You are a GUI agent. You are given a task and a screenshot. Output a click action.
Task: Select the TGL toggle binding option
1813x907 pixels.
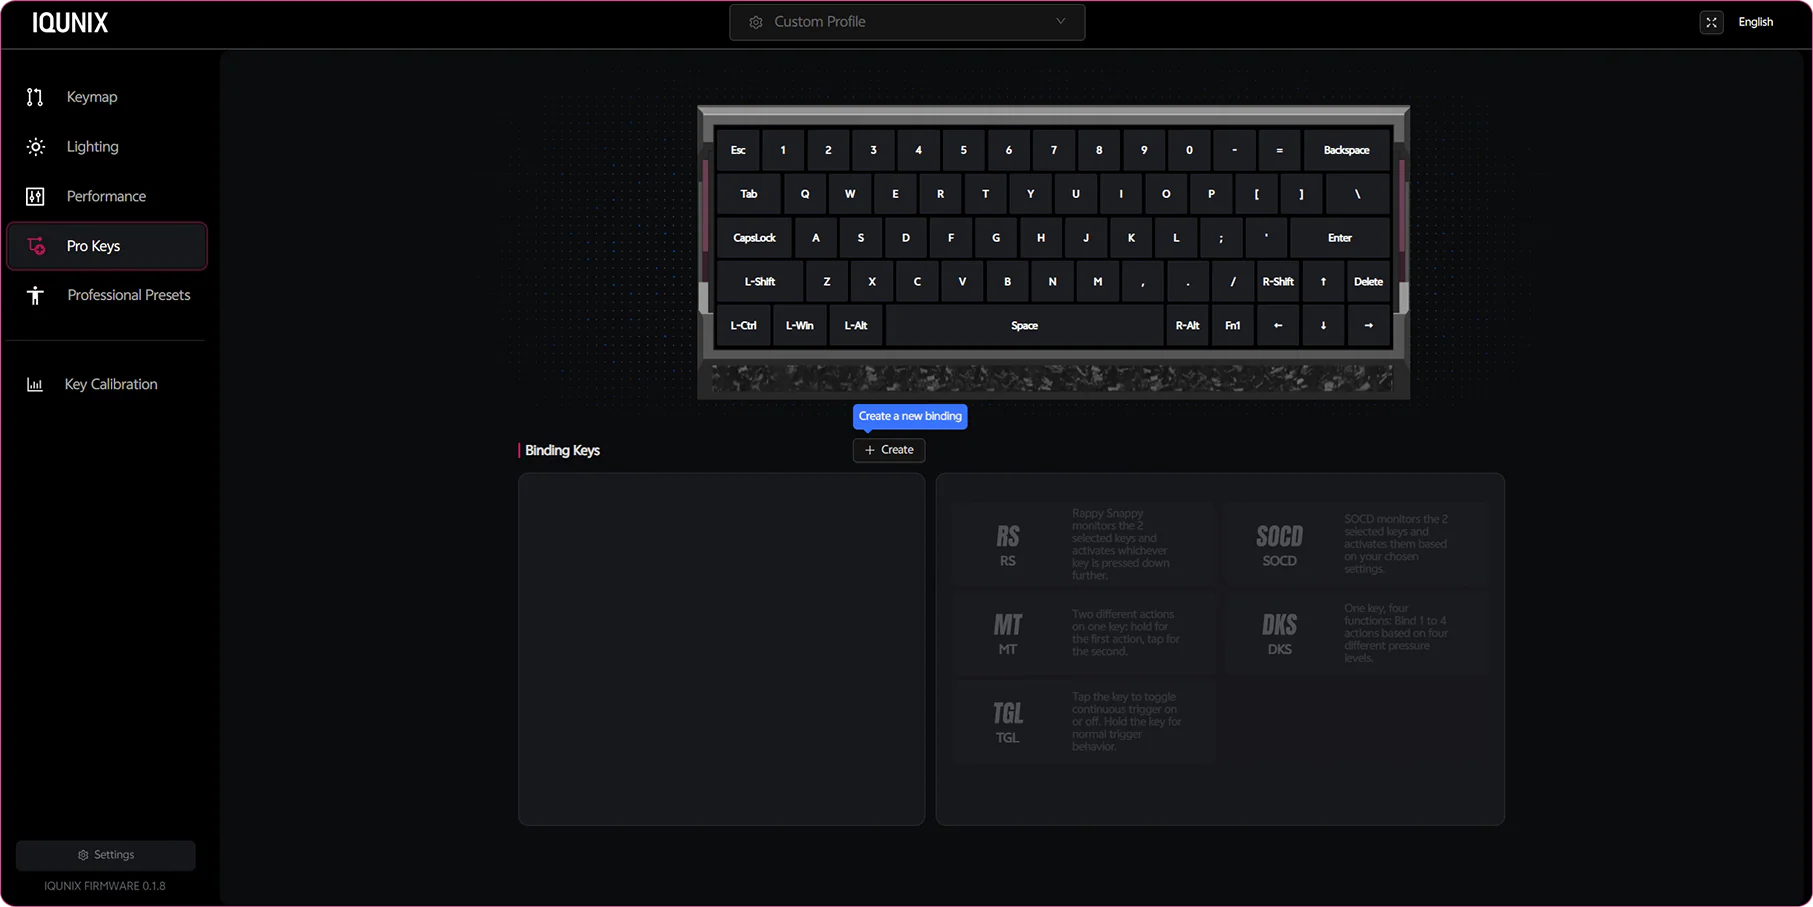(x=1007, y=721)
